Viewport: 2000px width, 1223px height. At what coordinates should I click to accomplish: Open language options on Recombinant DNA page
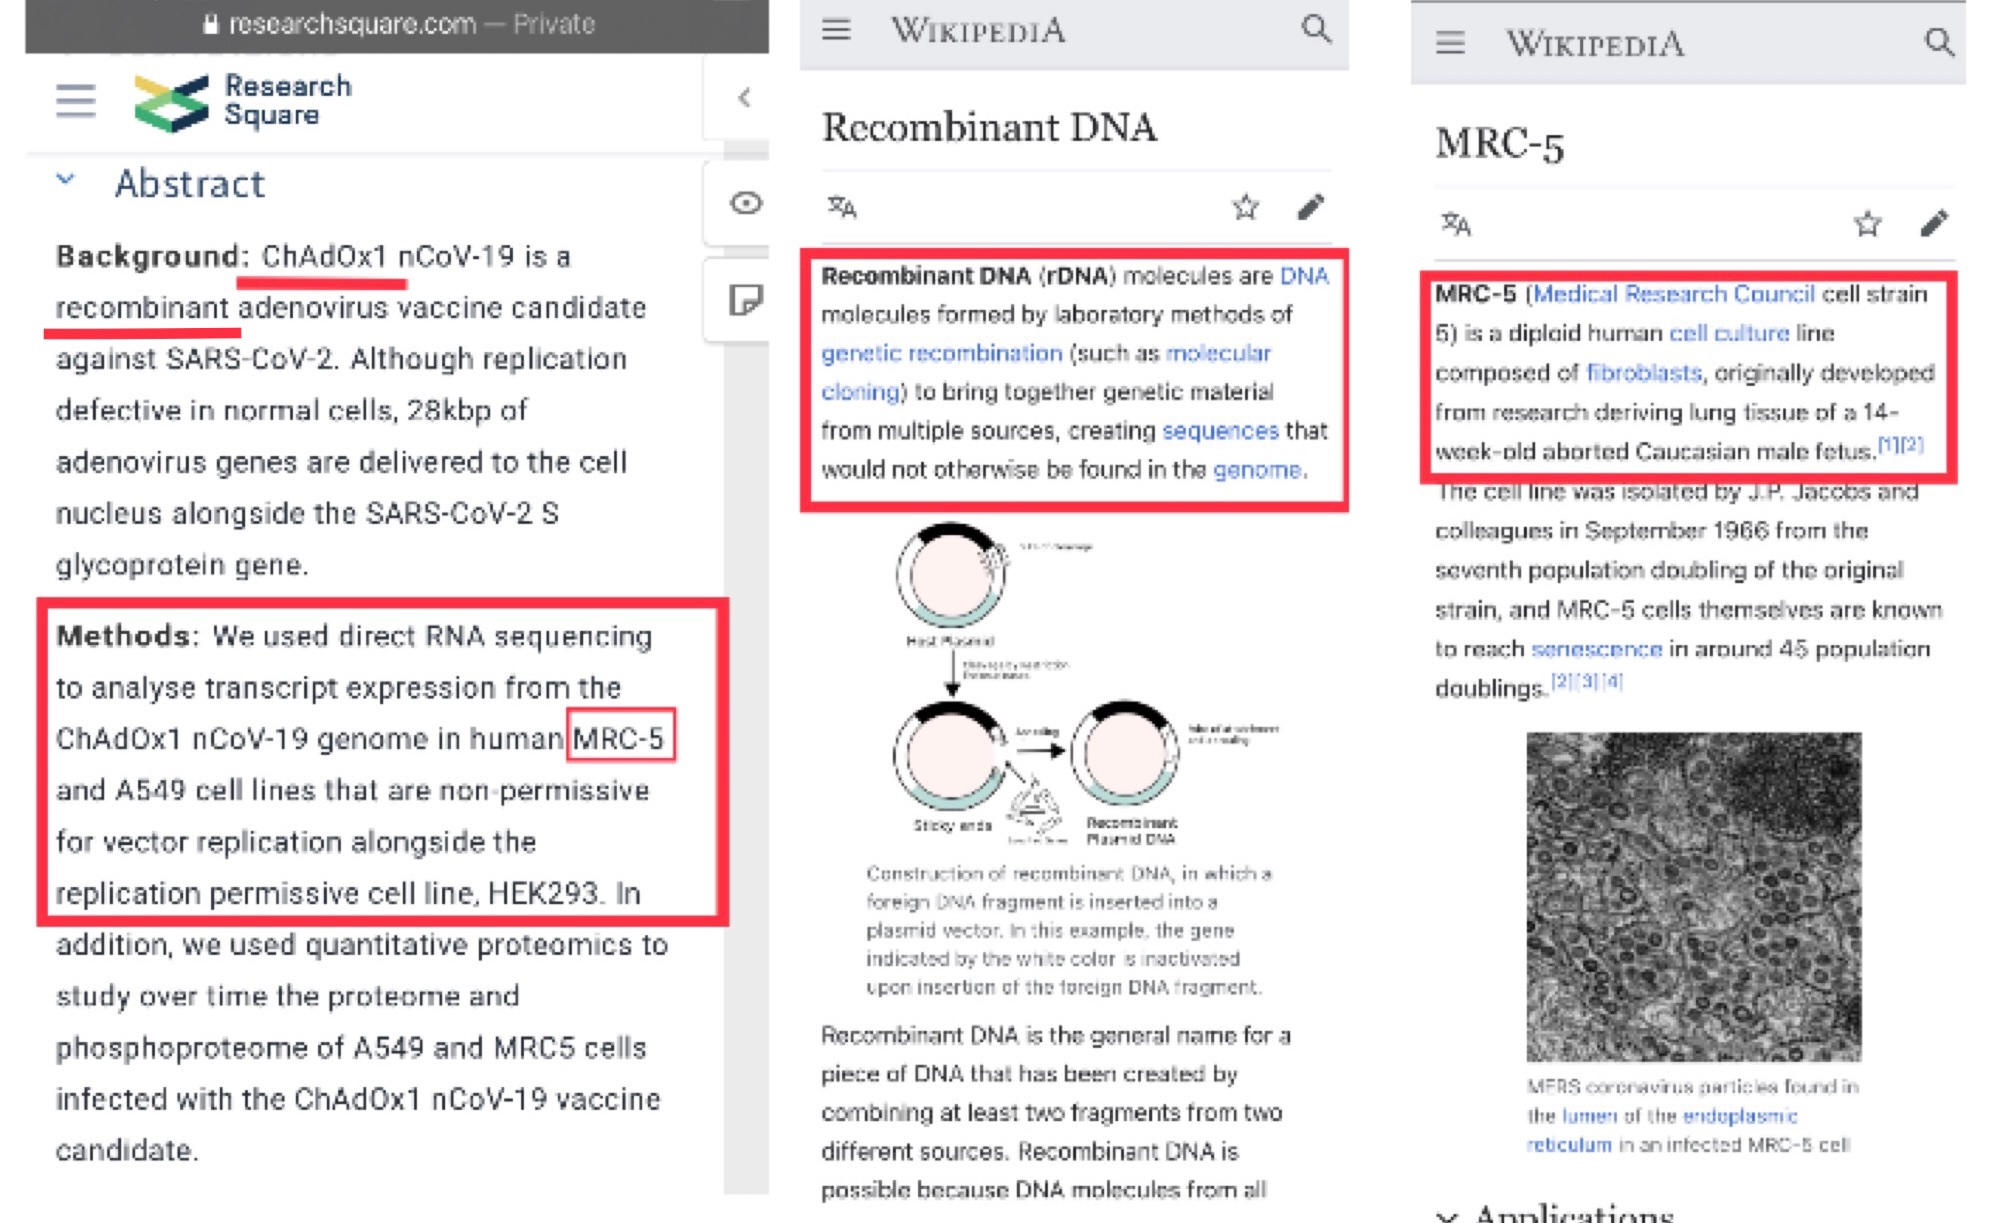click(842, 207)
